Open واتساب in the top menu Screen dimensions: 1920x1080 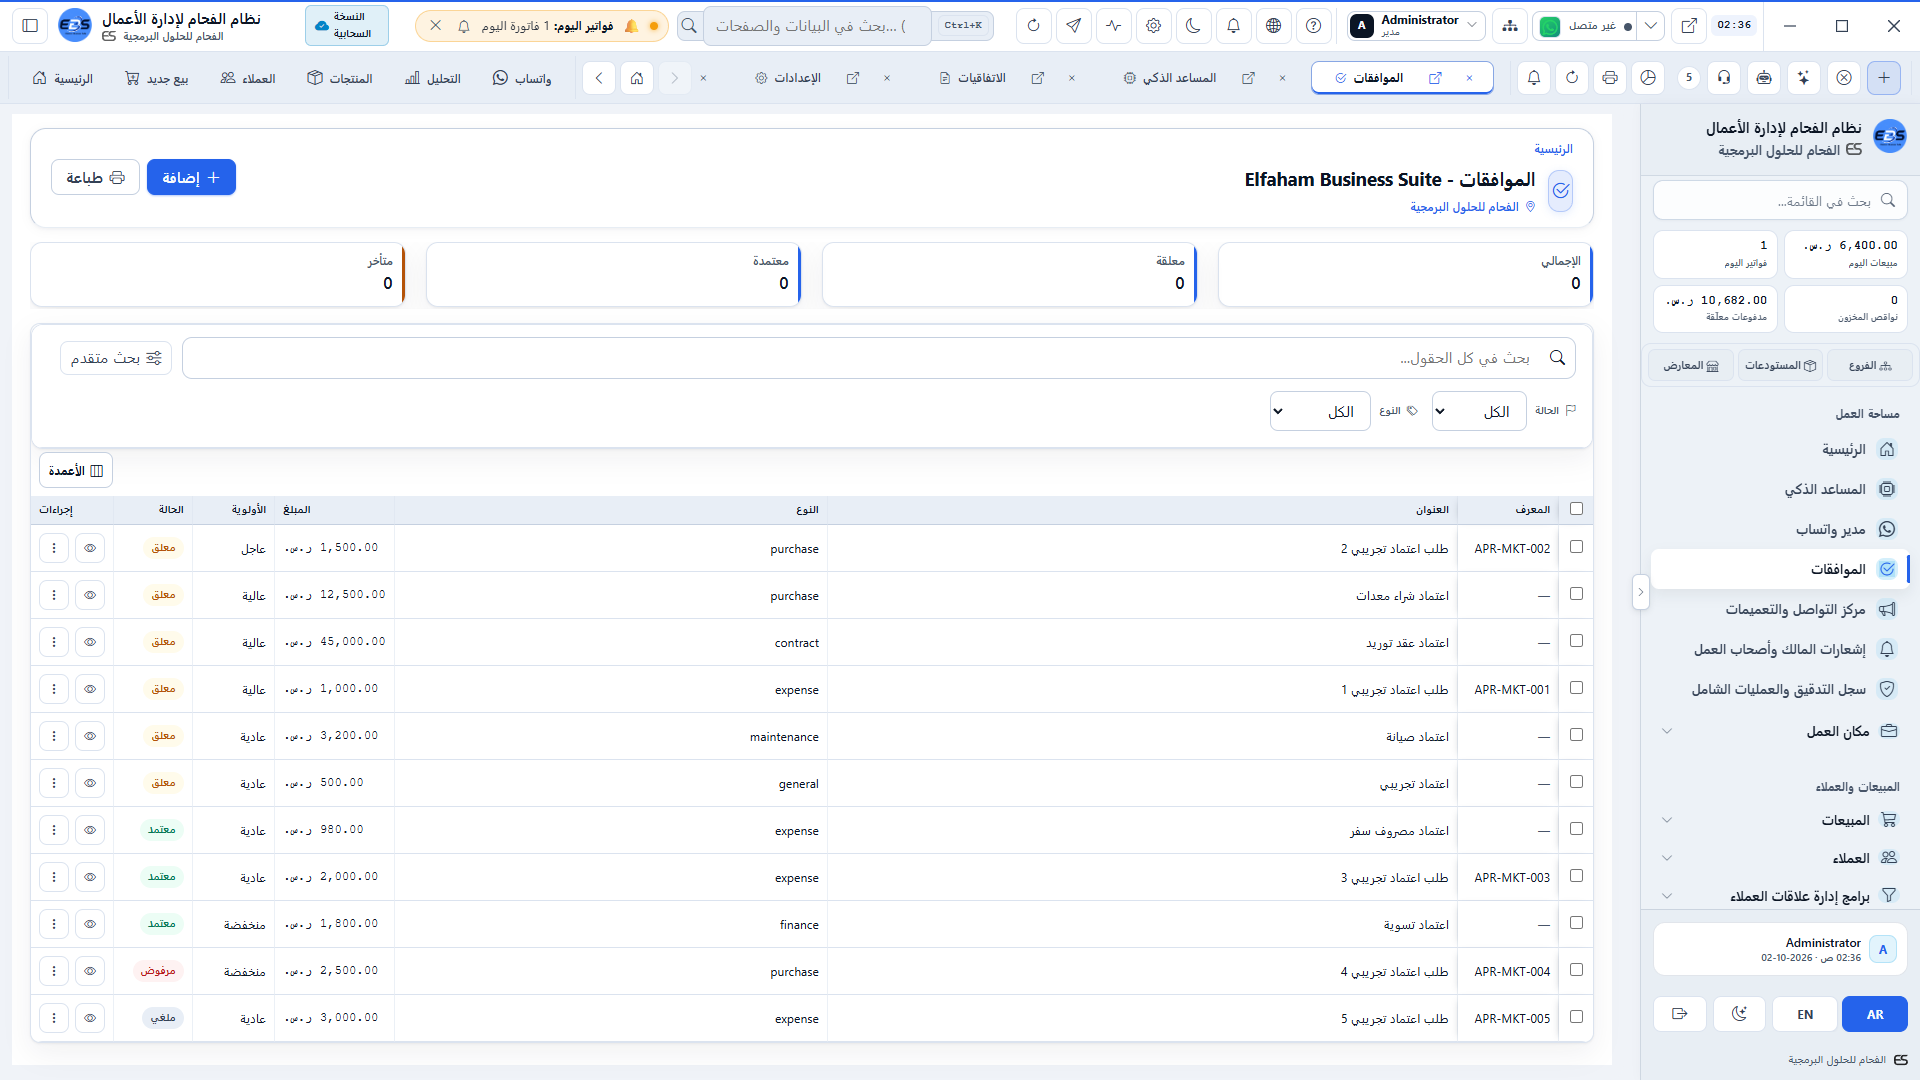coord(522,78)
